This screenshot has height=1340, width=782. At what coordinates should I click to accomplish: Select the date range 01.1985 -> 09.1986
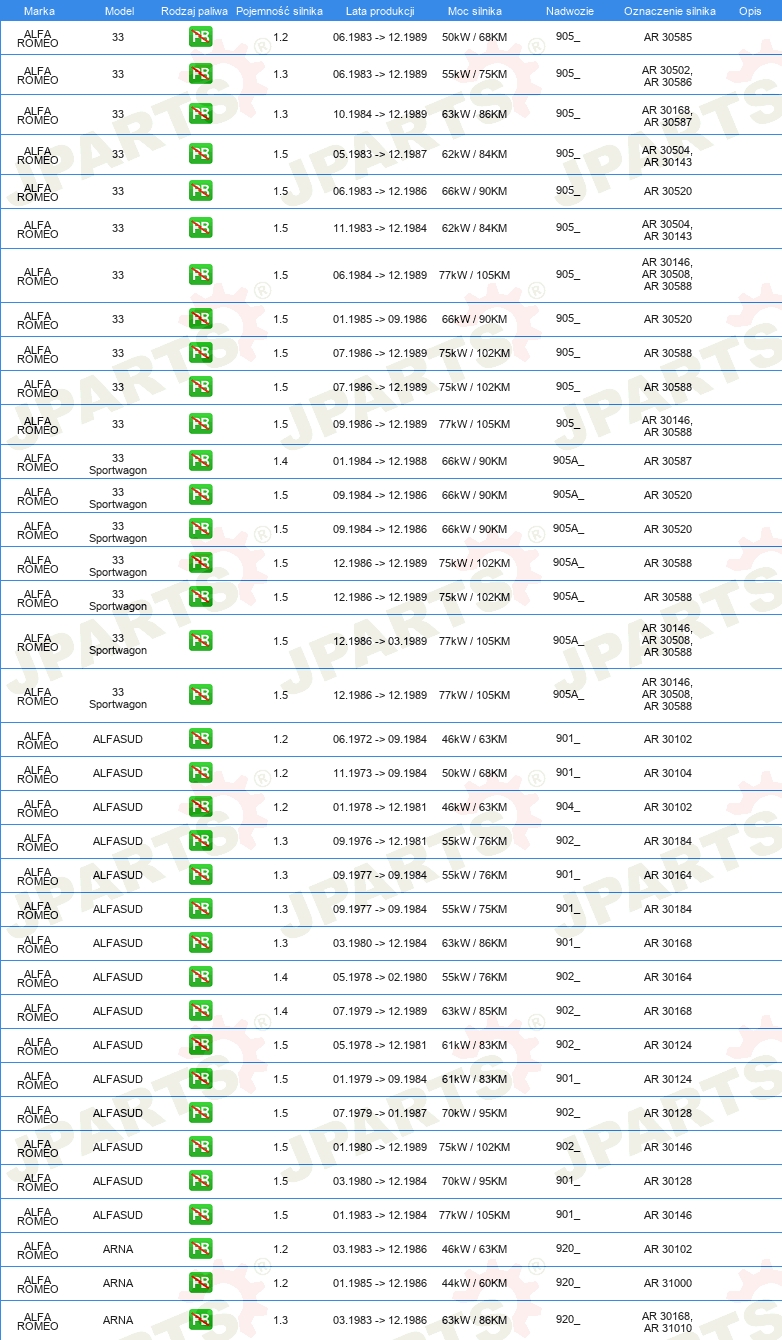[380, 319]
